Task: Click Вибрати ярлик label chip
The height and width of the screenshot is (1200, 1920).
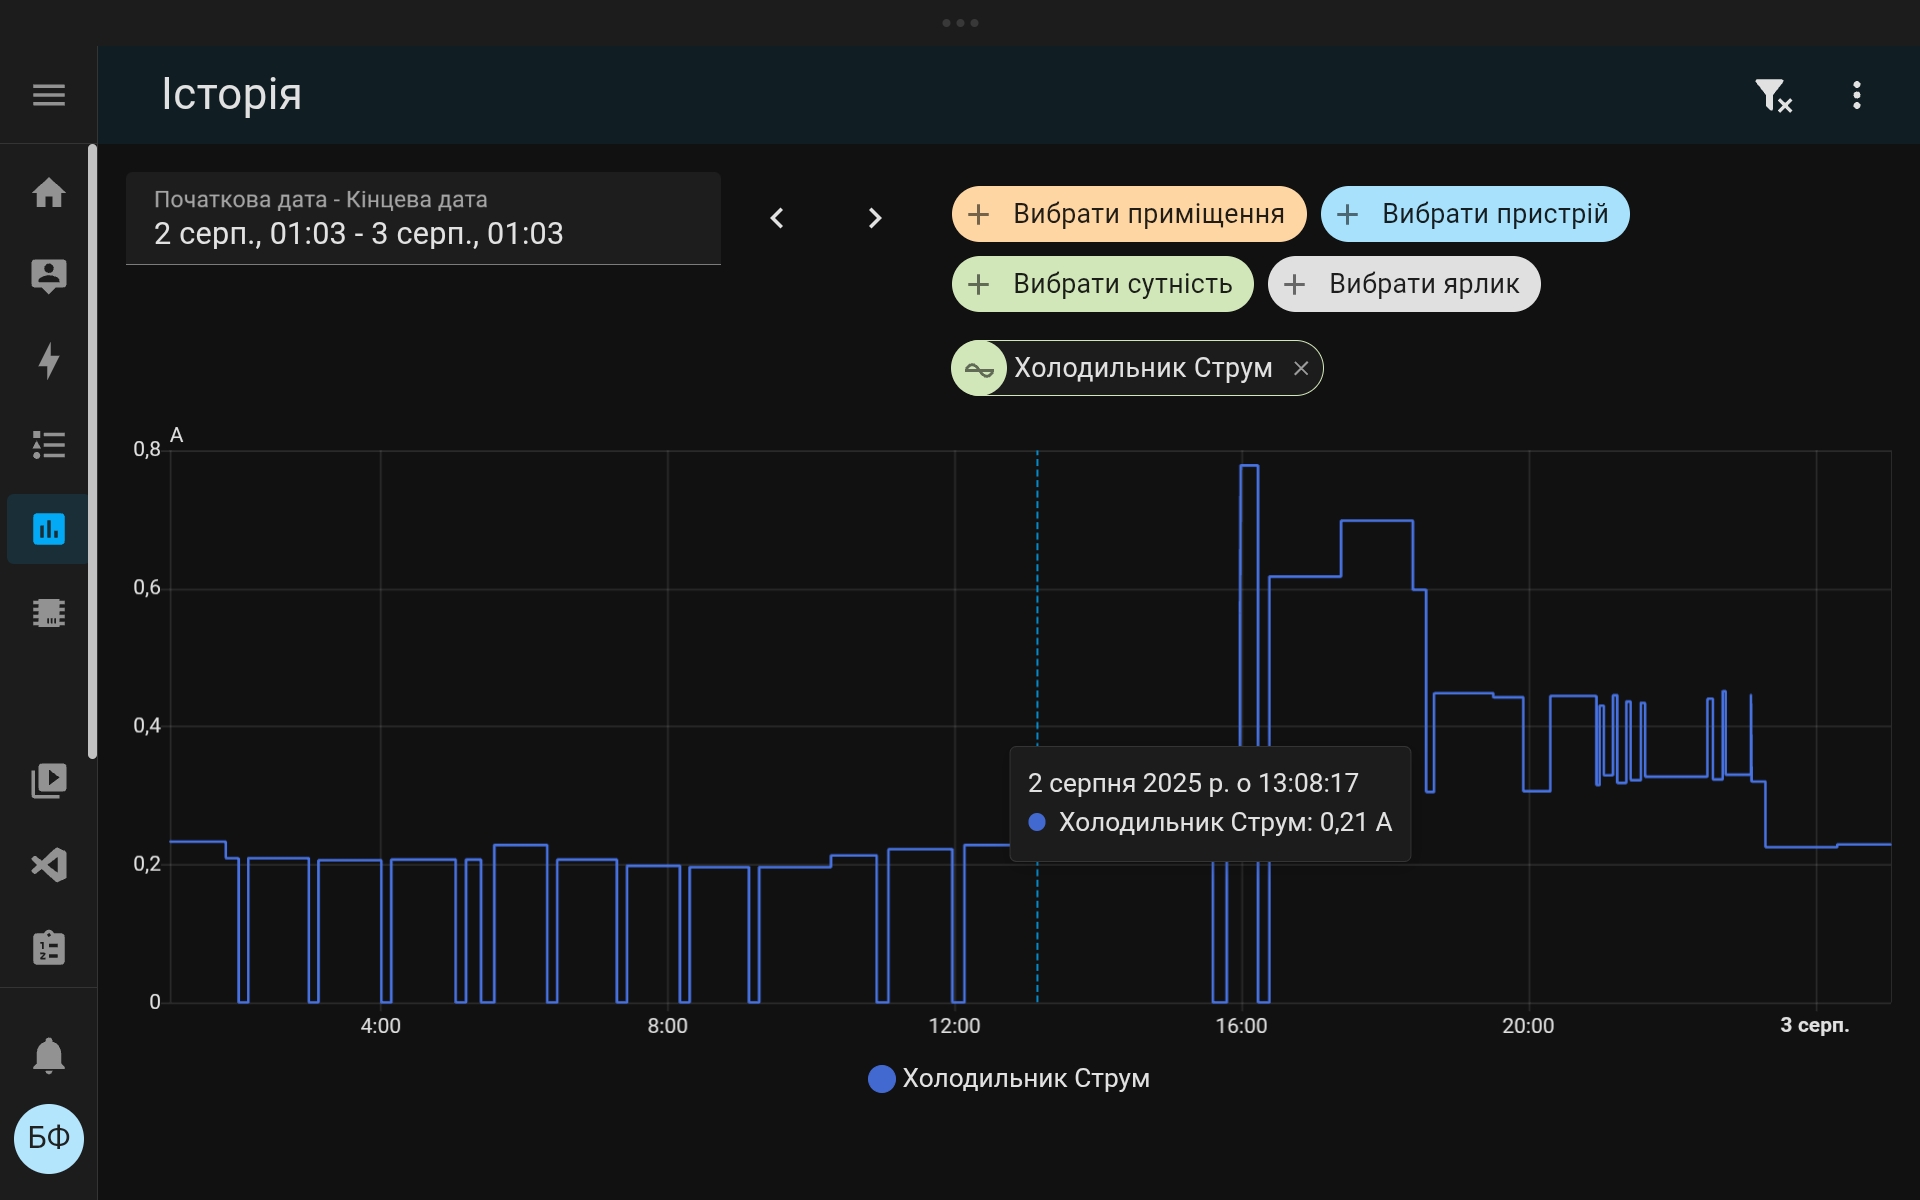Action: tap(1403, 284)
